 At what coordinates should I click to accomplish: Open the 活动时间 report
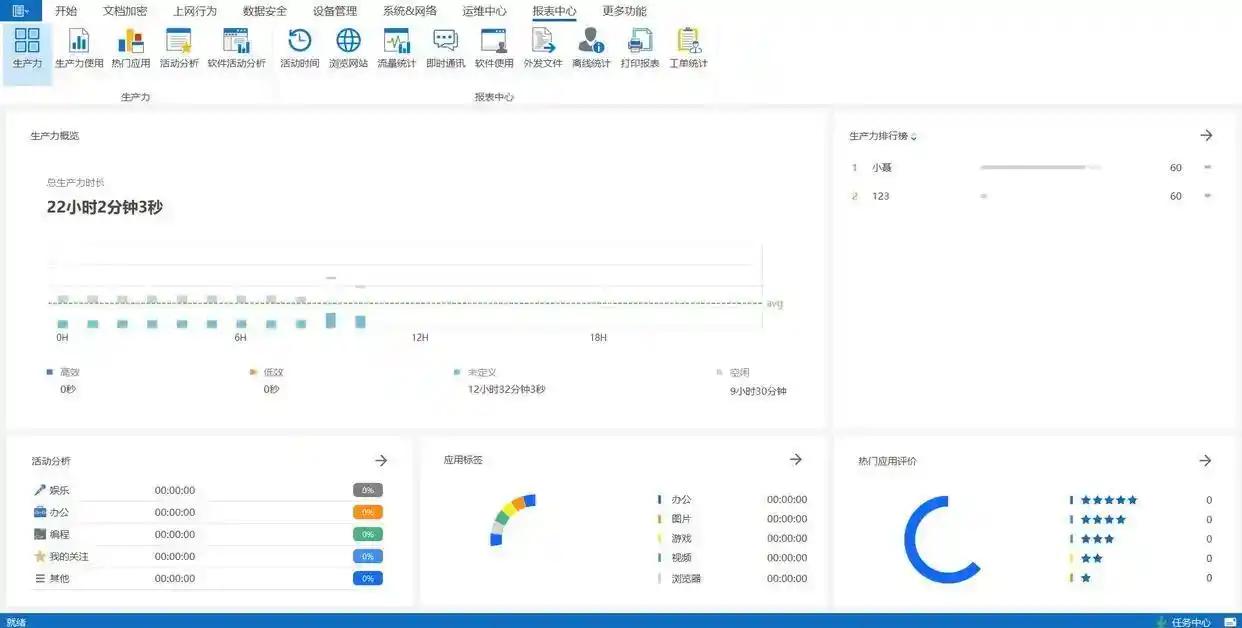coord(300,48)
